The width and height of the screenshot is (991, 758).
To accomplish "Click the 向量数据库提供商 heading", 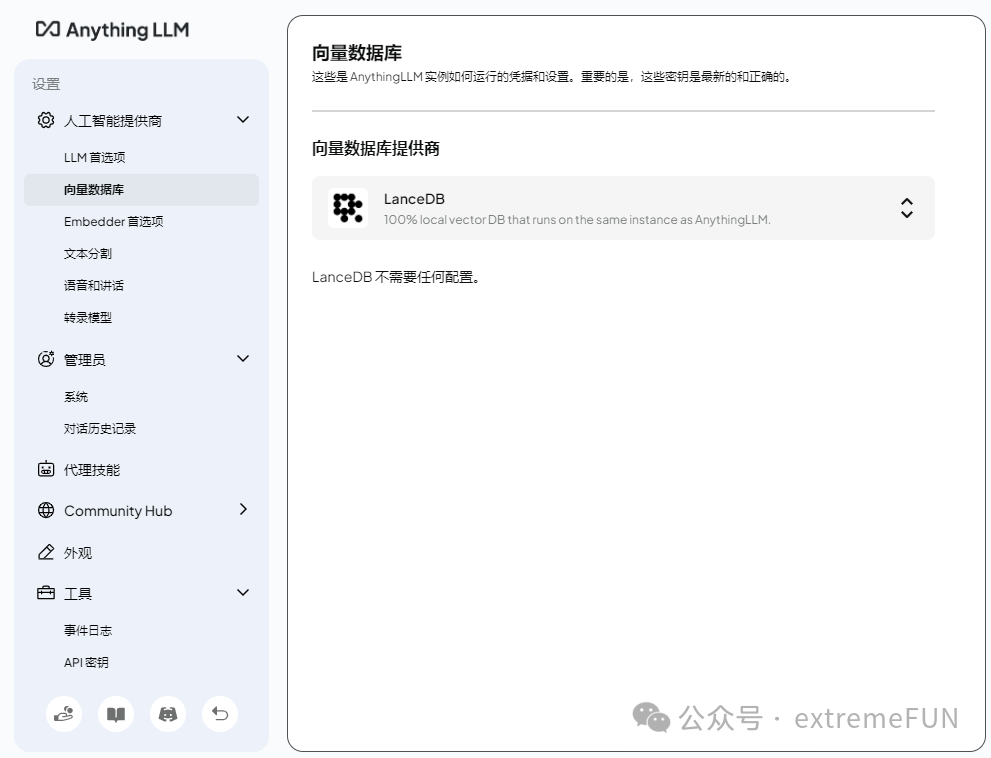I will pos(375,149).
